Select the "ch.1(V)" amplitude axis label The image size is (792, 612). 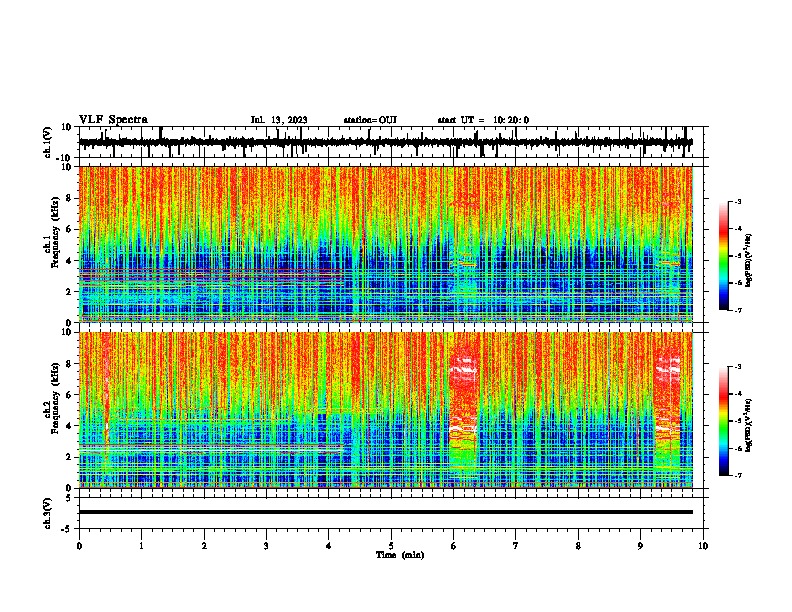tap(48, 142)
